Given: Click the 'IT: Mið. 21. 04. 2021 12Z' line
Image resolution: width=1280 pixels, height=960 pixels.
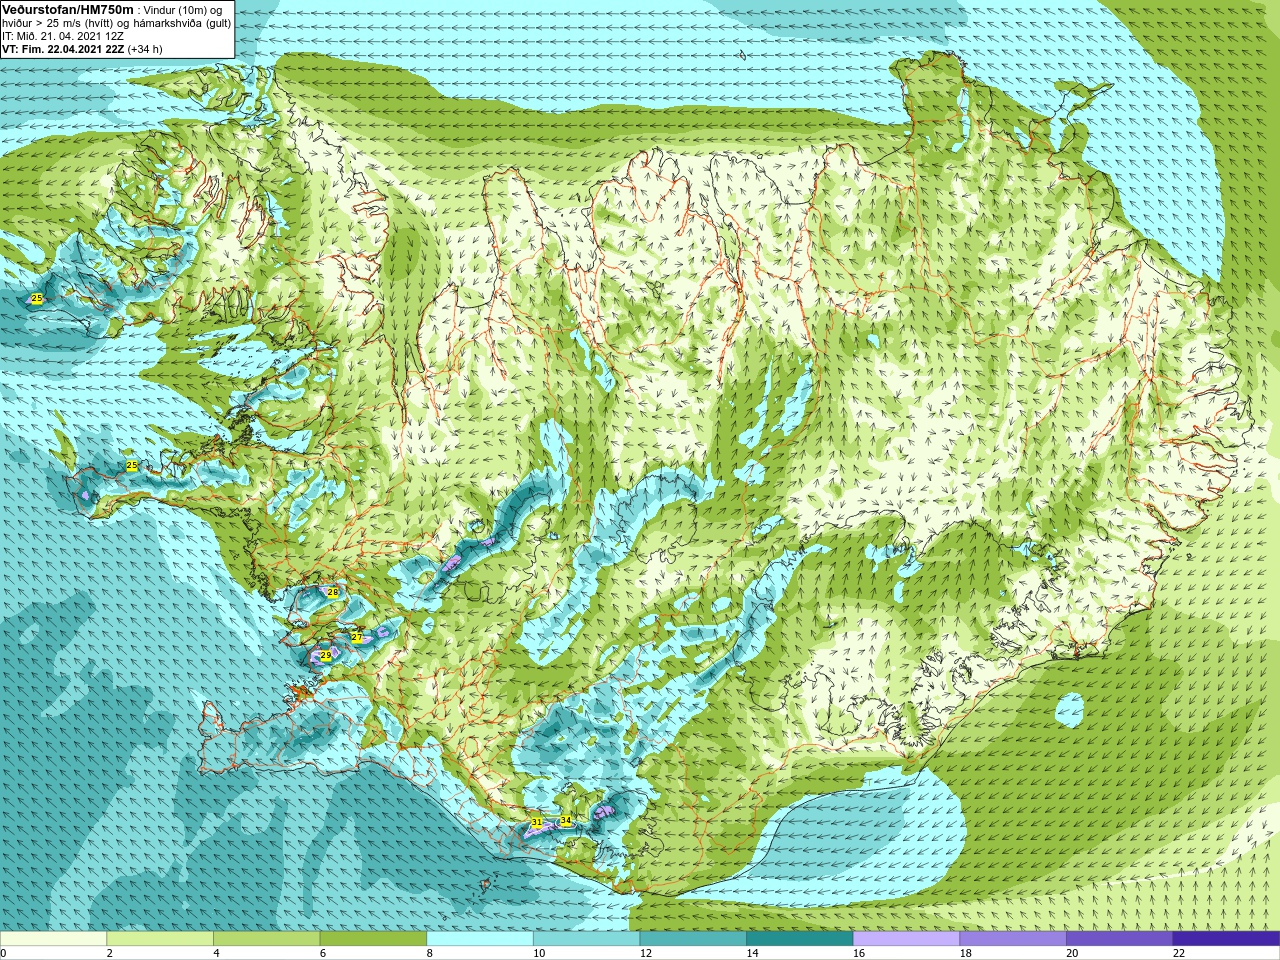Looking at the screenshot, I should tap(63, 36).
